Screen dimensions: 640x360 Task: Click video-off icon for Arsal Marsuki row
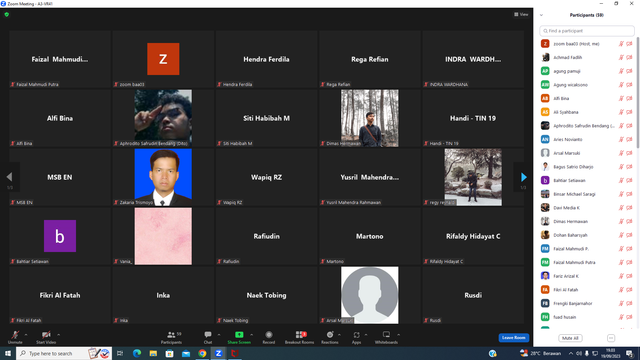coord(629,153)
